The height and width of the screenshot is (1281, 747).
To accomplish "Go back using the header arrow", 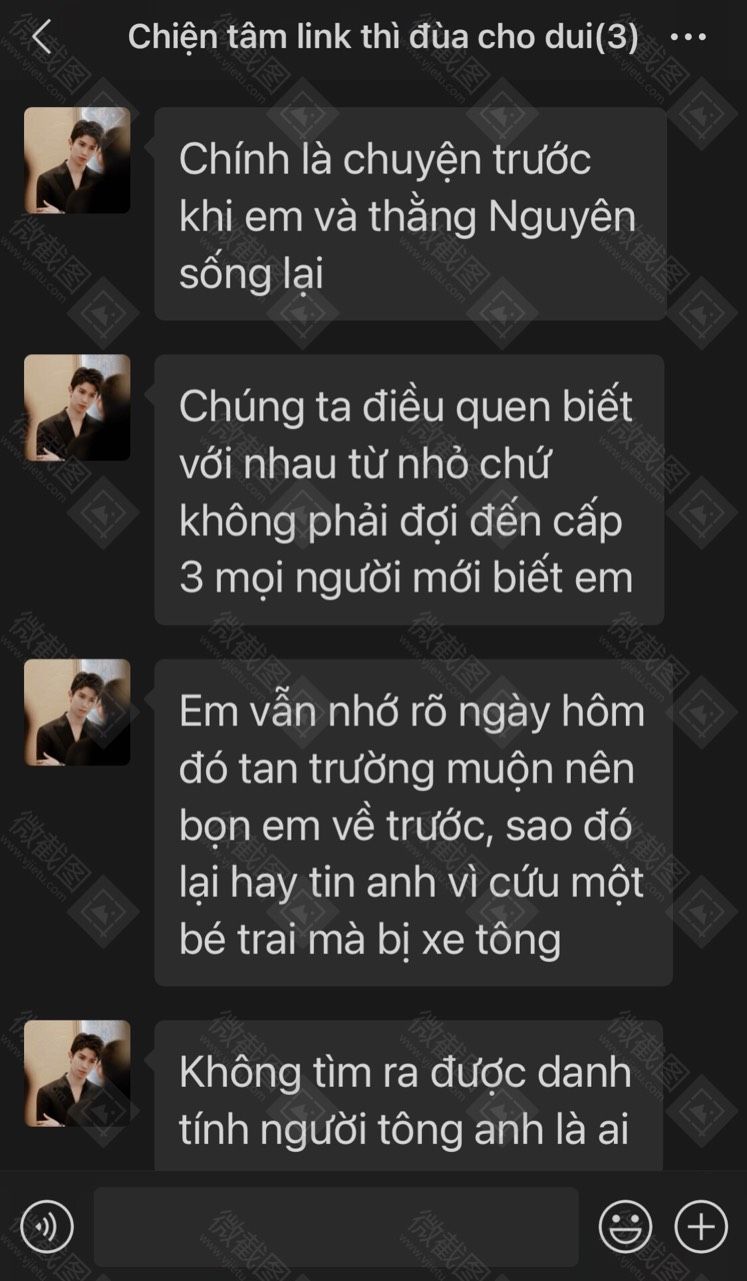I will (x=41, y=38).
